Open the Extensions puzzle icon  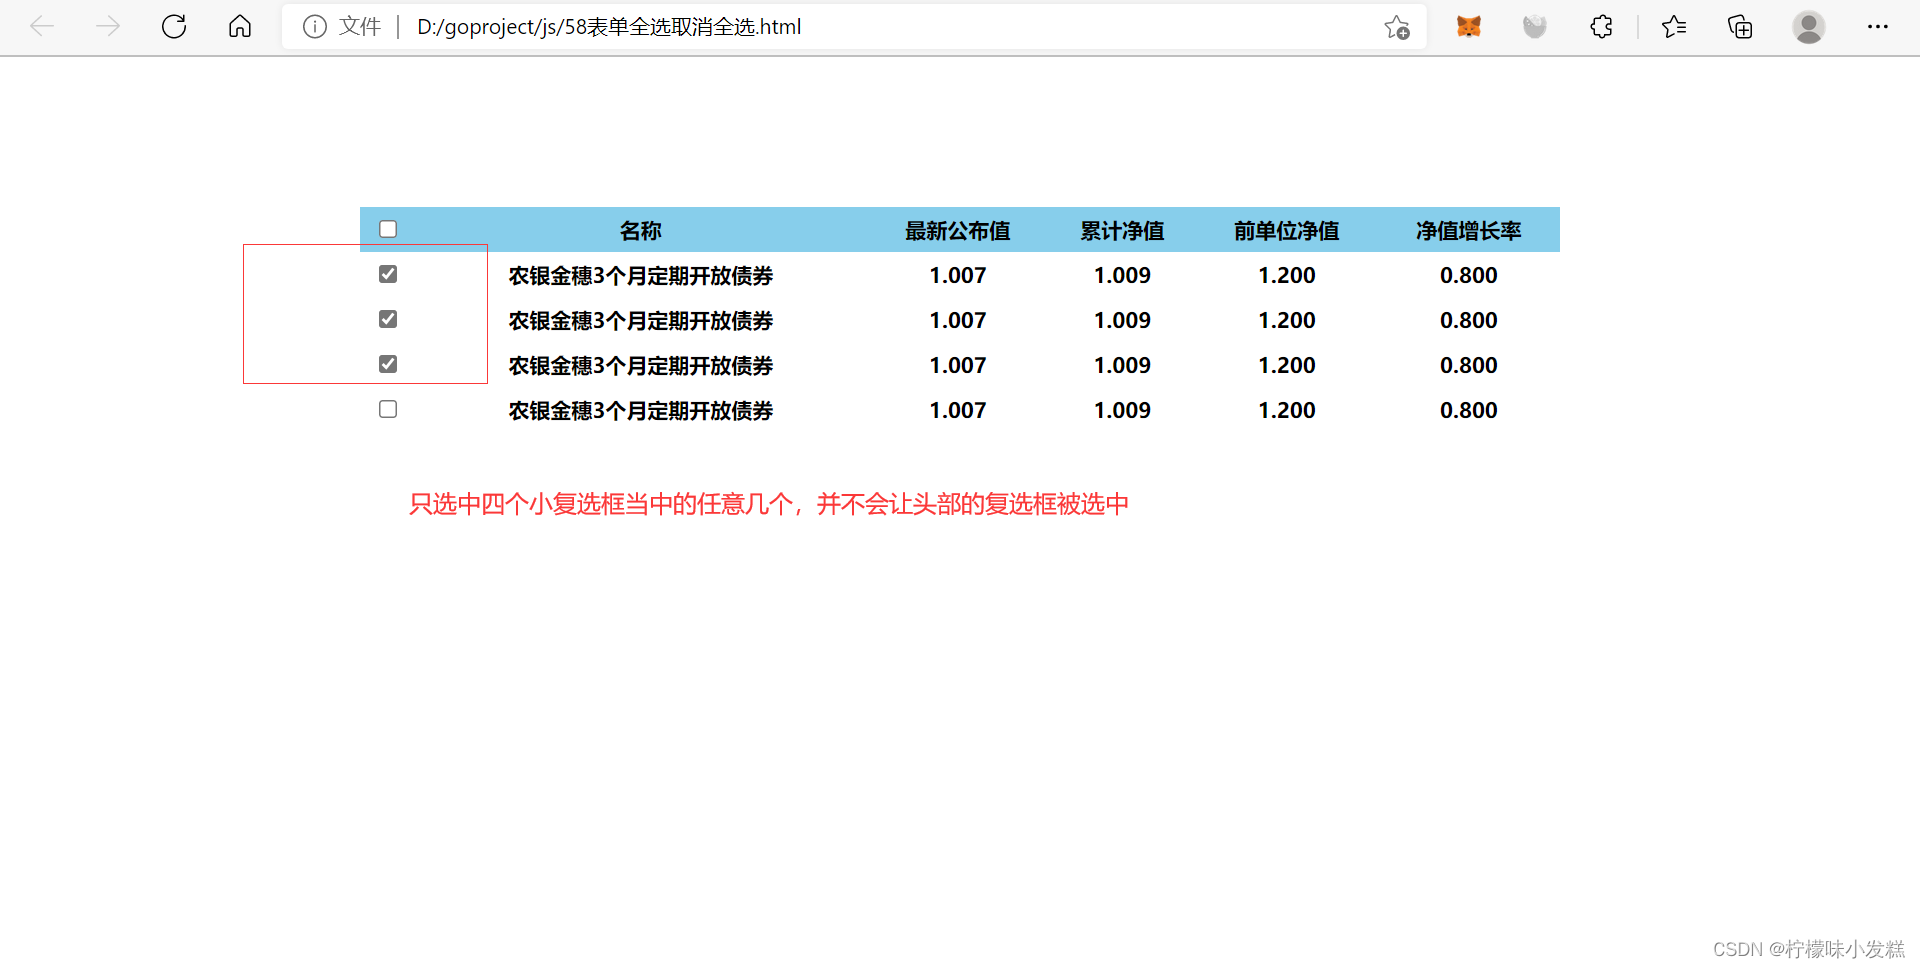pyautogui.click(x=1601, y=27)
